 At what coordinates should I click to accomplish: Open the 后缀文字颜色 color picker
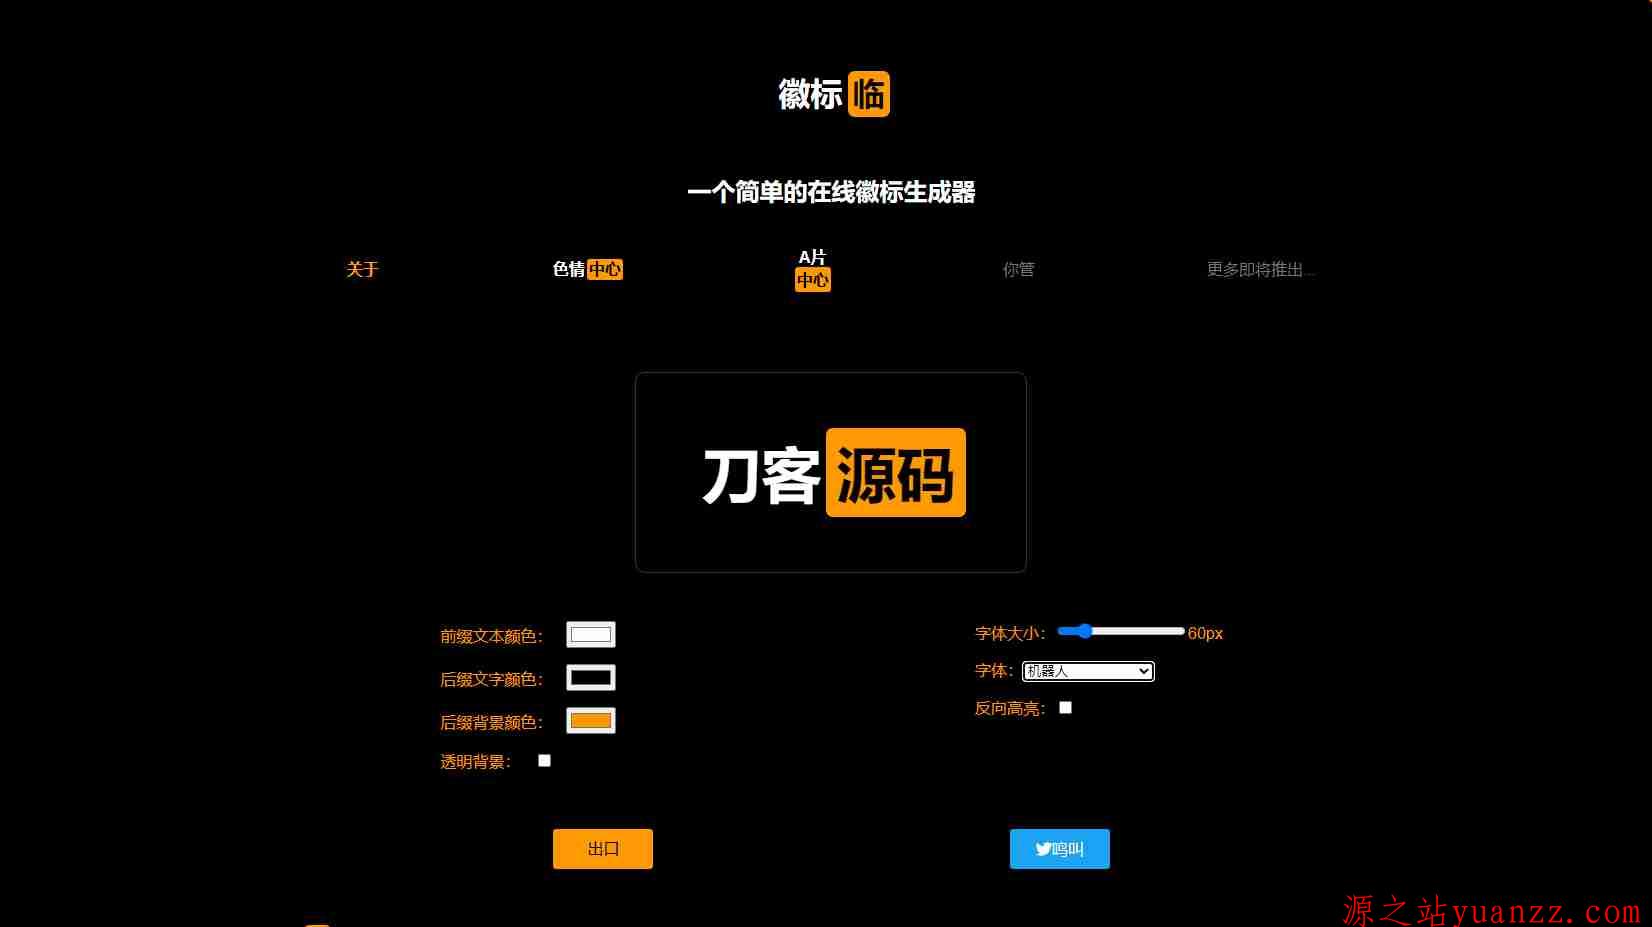click(x=591, y=677)
